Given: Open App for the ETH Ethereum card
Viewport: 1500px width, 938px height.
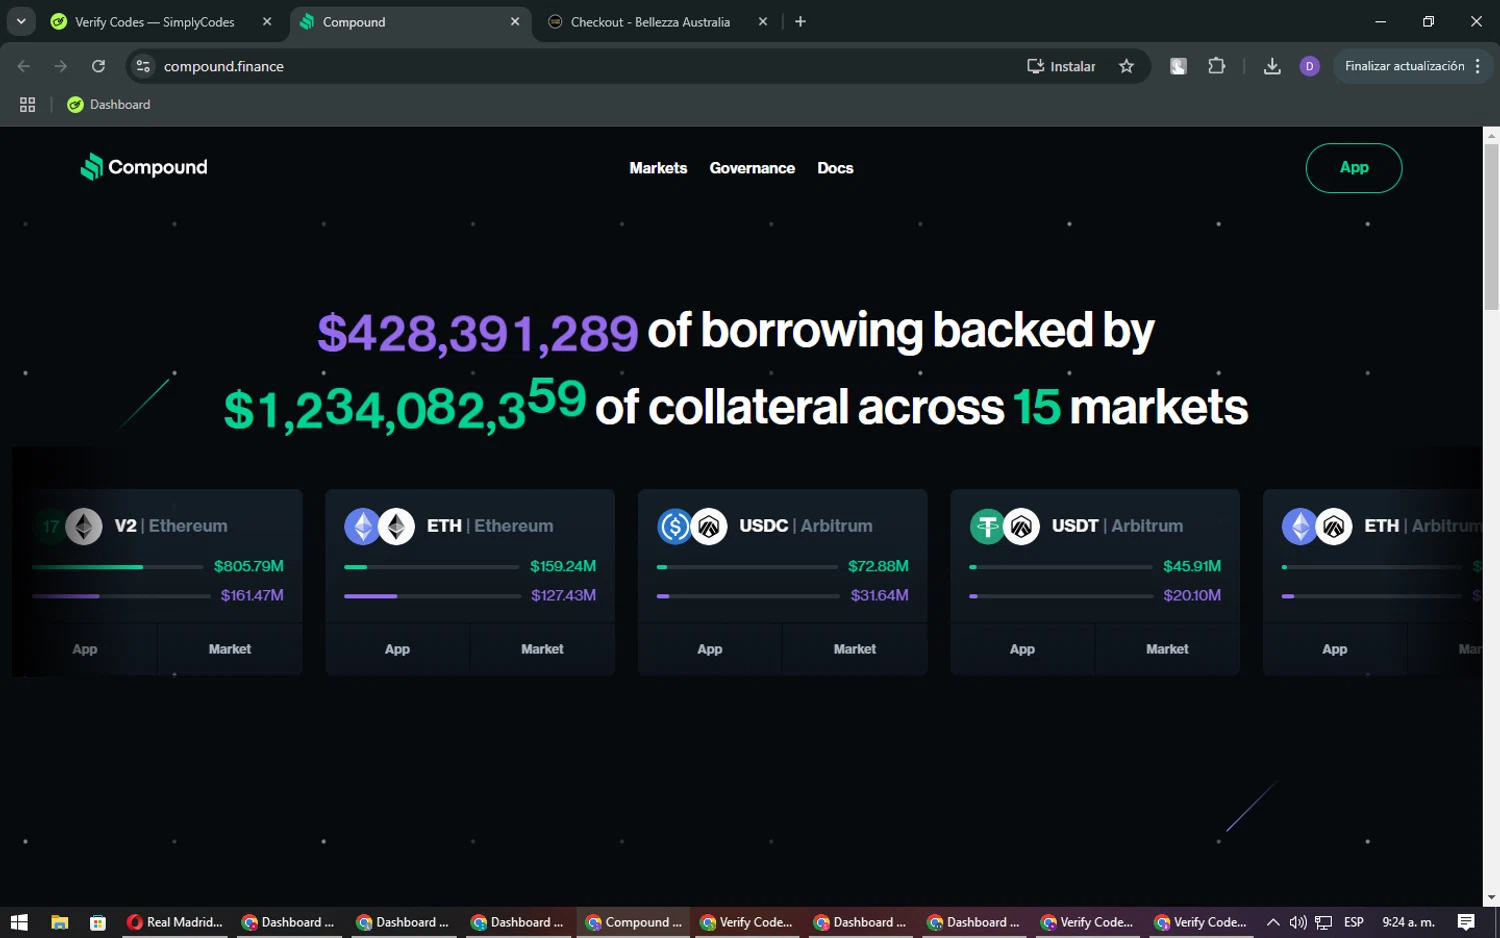Looking at the screenshot, I should 397,649.
